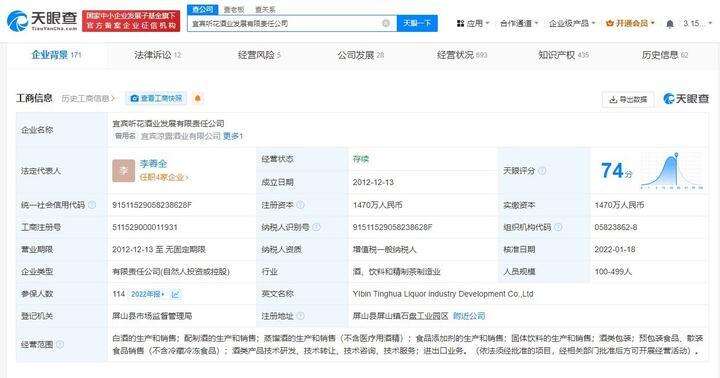Click the company name search field
Viewport: 720px width, 378px height.
[x=285, y=23]
